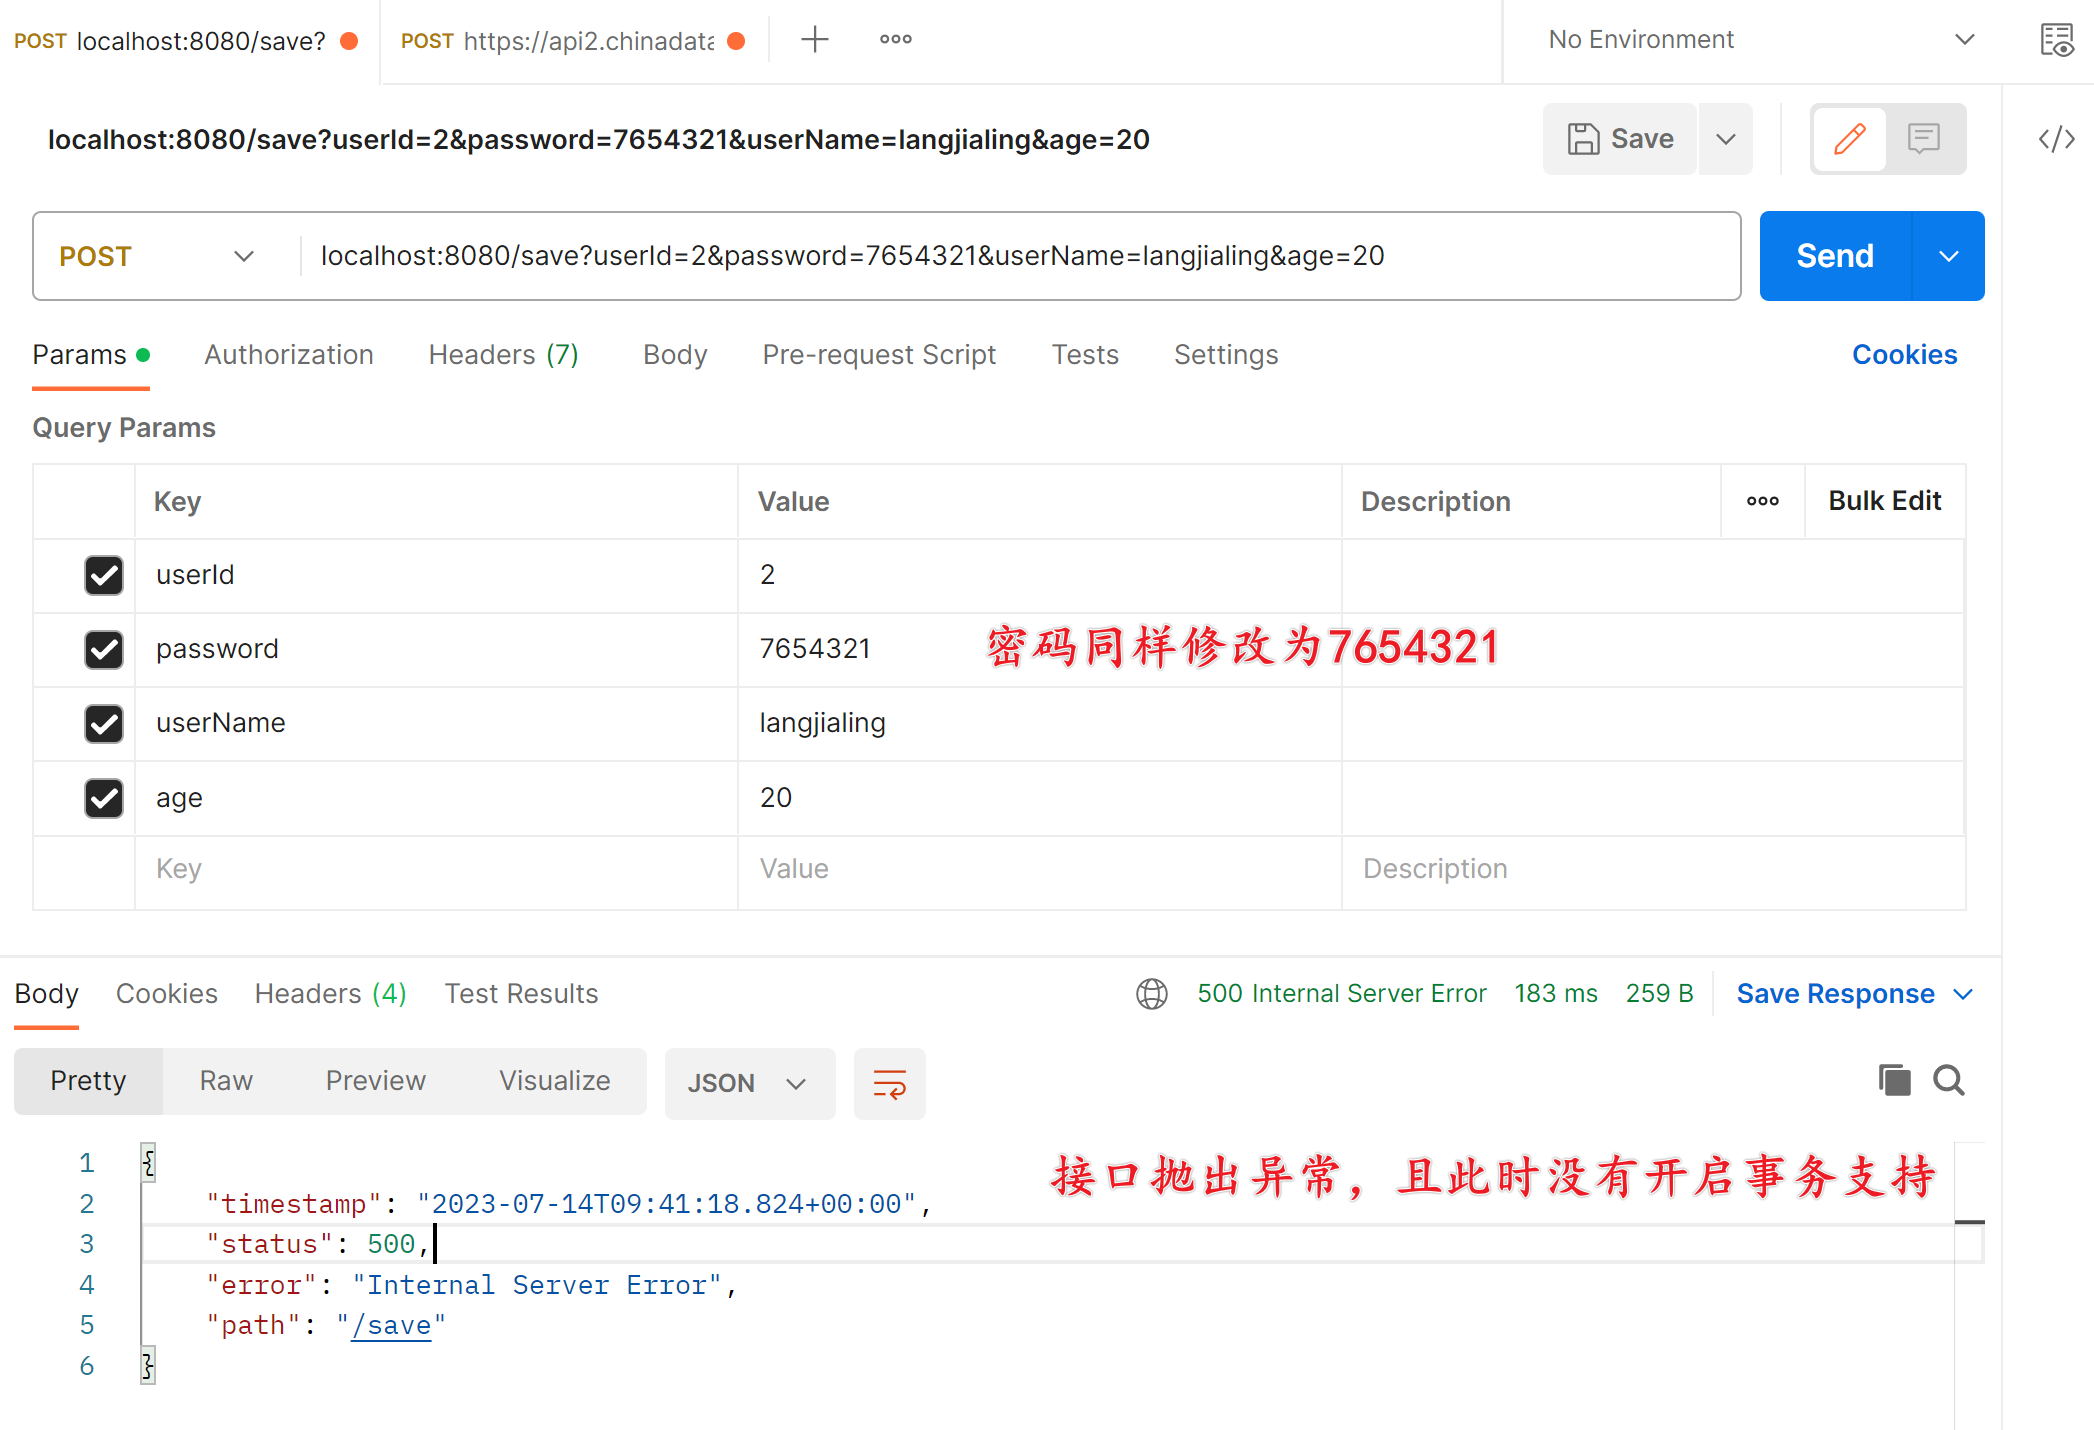Image resolution: width=2094 pixels, height=1430 pixels.
Task: Click the request title at top
Action: click(599, 139)
